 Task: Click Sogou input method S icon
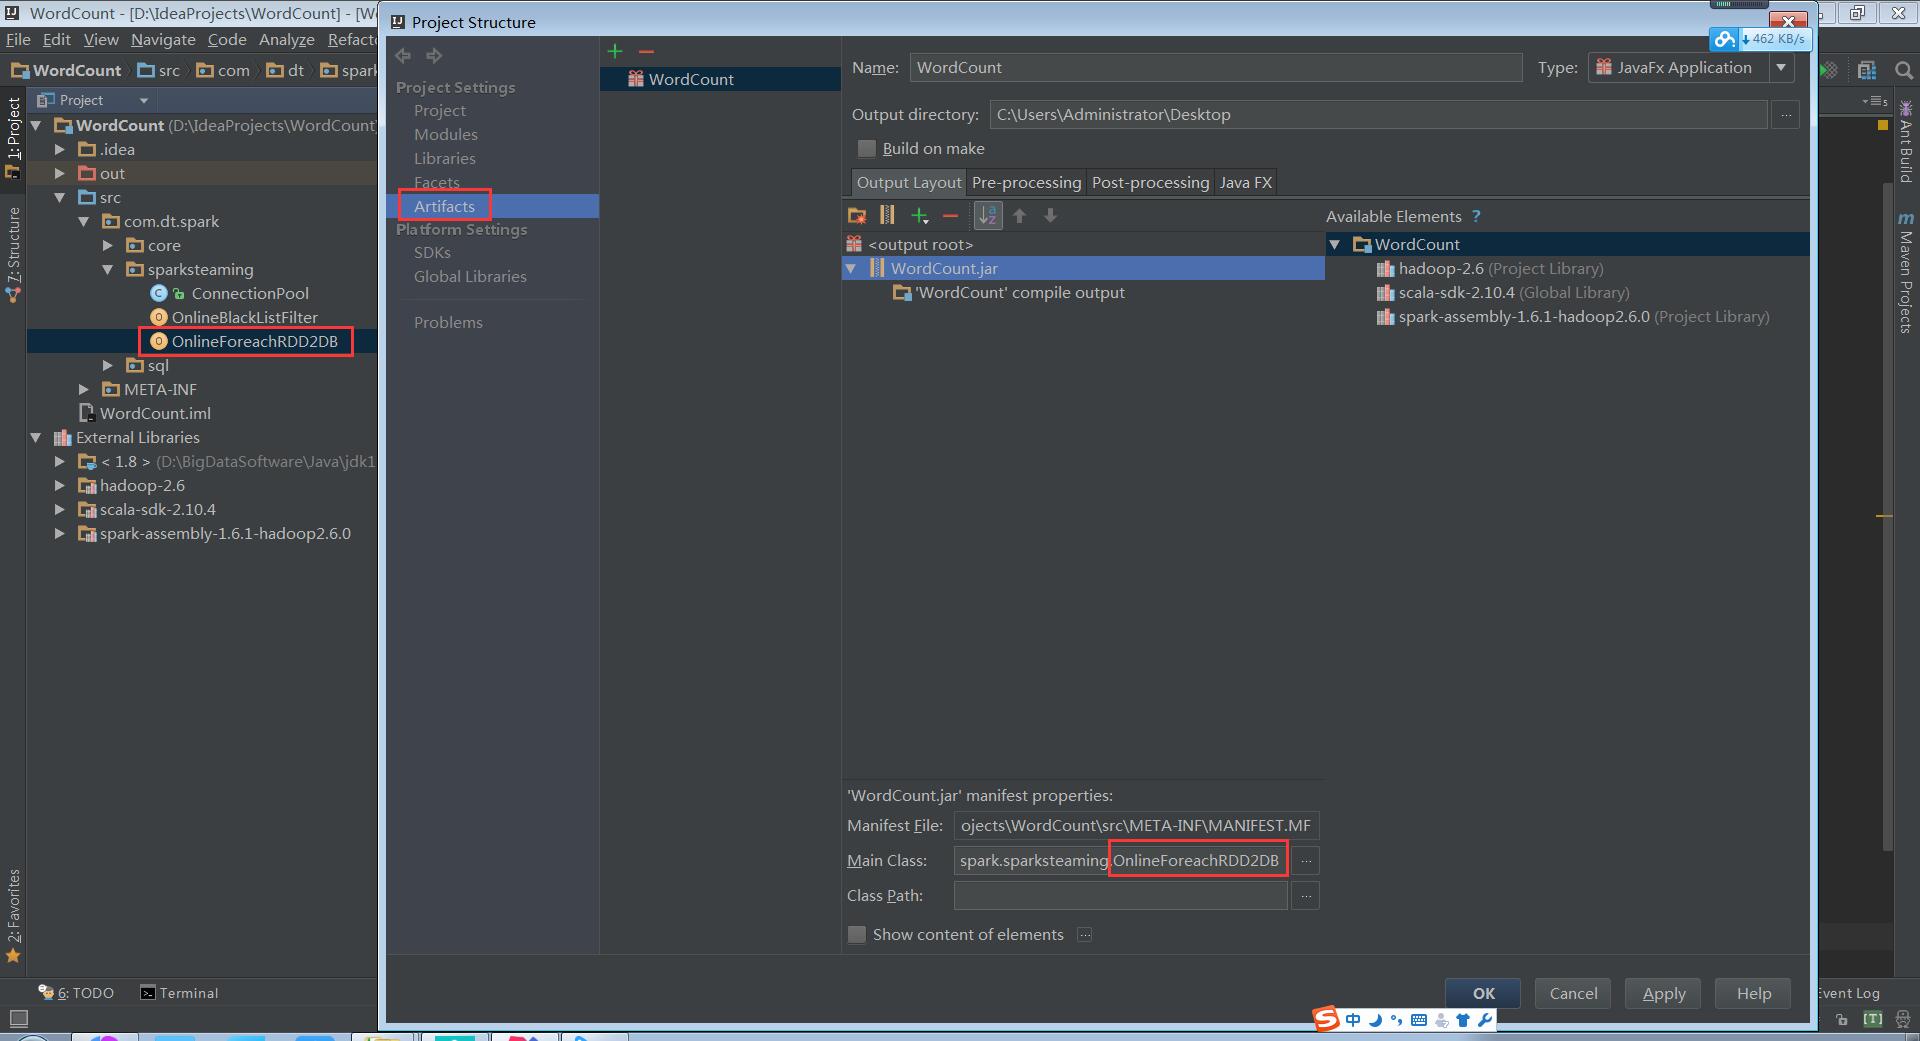1326,1019
